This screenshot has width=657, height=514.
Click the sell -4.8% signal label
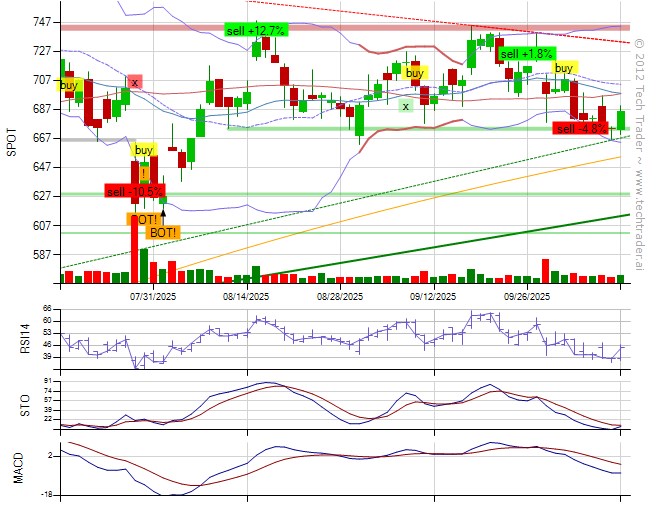(582, 128)
